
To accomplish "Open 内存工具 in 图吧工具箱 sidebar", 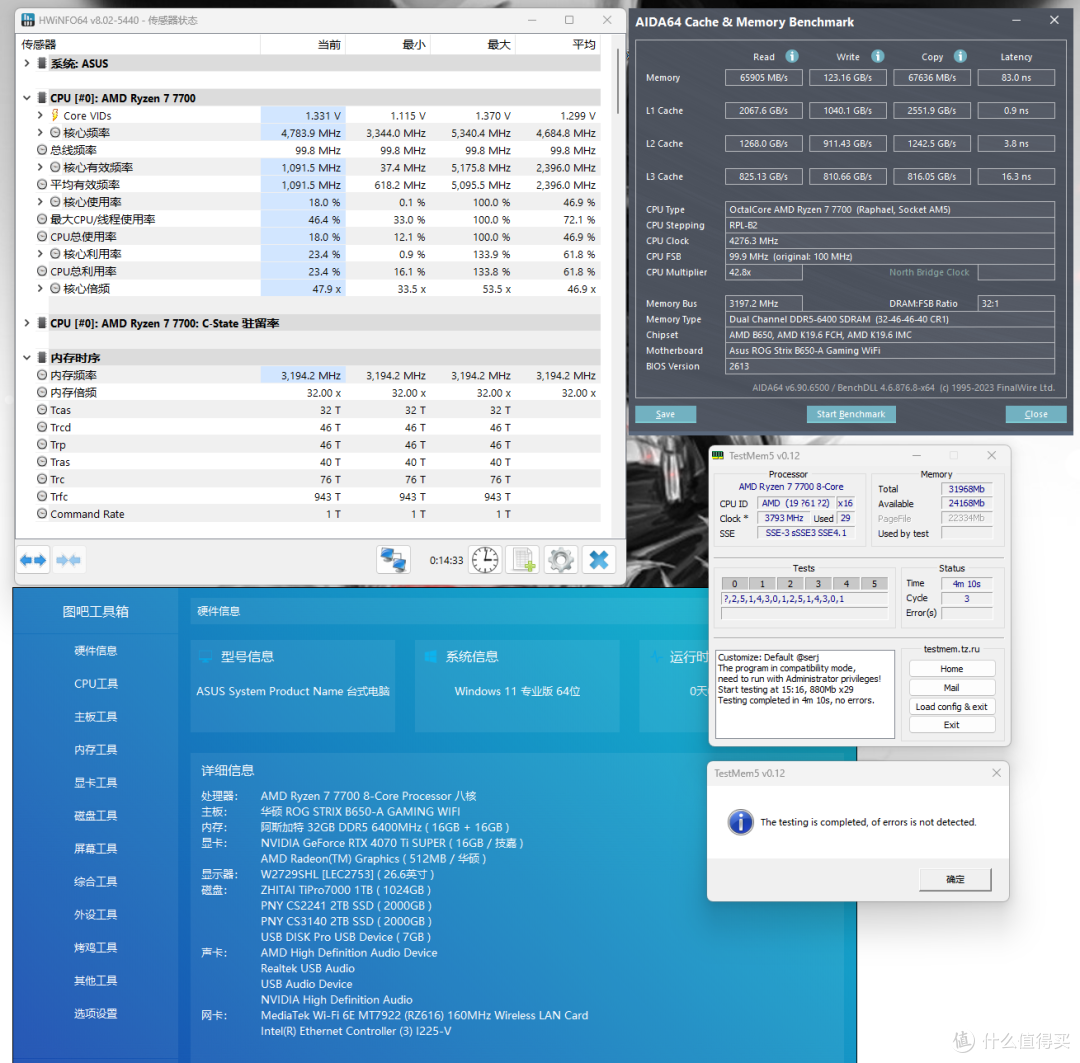I will click(96, 750).
